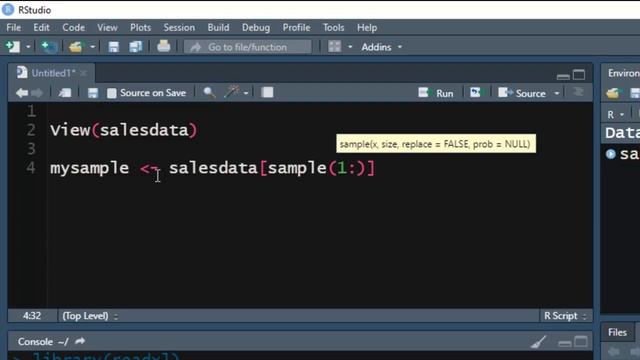The height and width of the screenshot is (360, 640).
Task: Expand recent files dropdown arrow
Action: click(93, 47)
